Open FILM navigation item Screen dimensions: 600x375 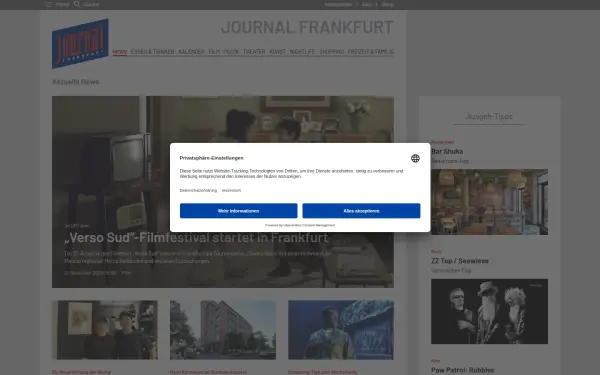pyautogui.click(x=214, y=52)
